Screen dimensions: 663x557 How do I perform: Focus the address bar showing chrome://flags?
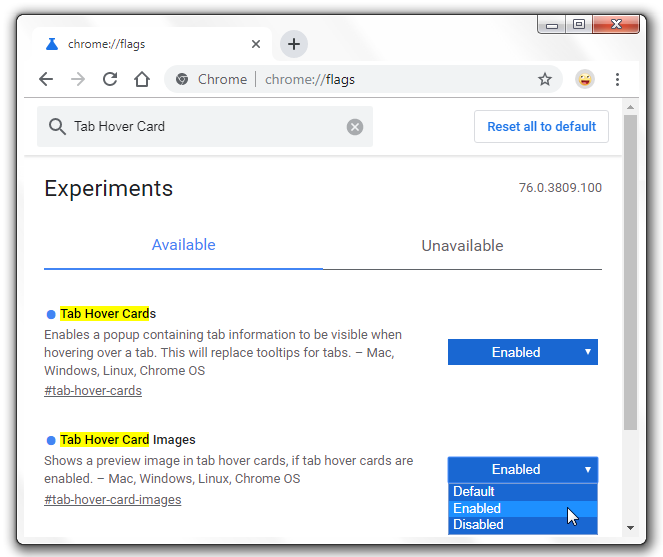pyautogui.click(x=363, y=79)
